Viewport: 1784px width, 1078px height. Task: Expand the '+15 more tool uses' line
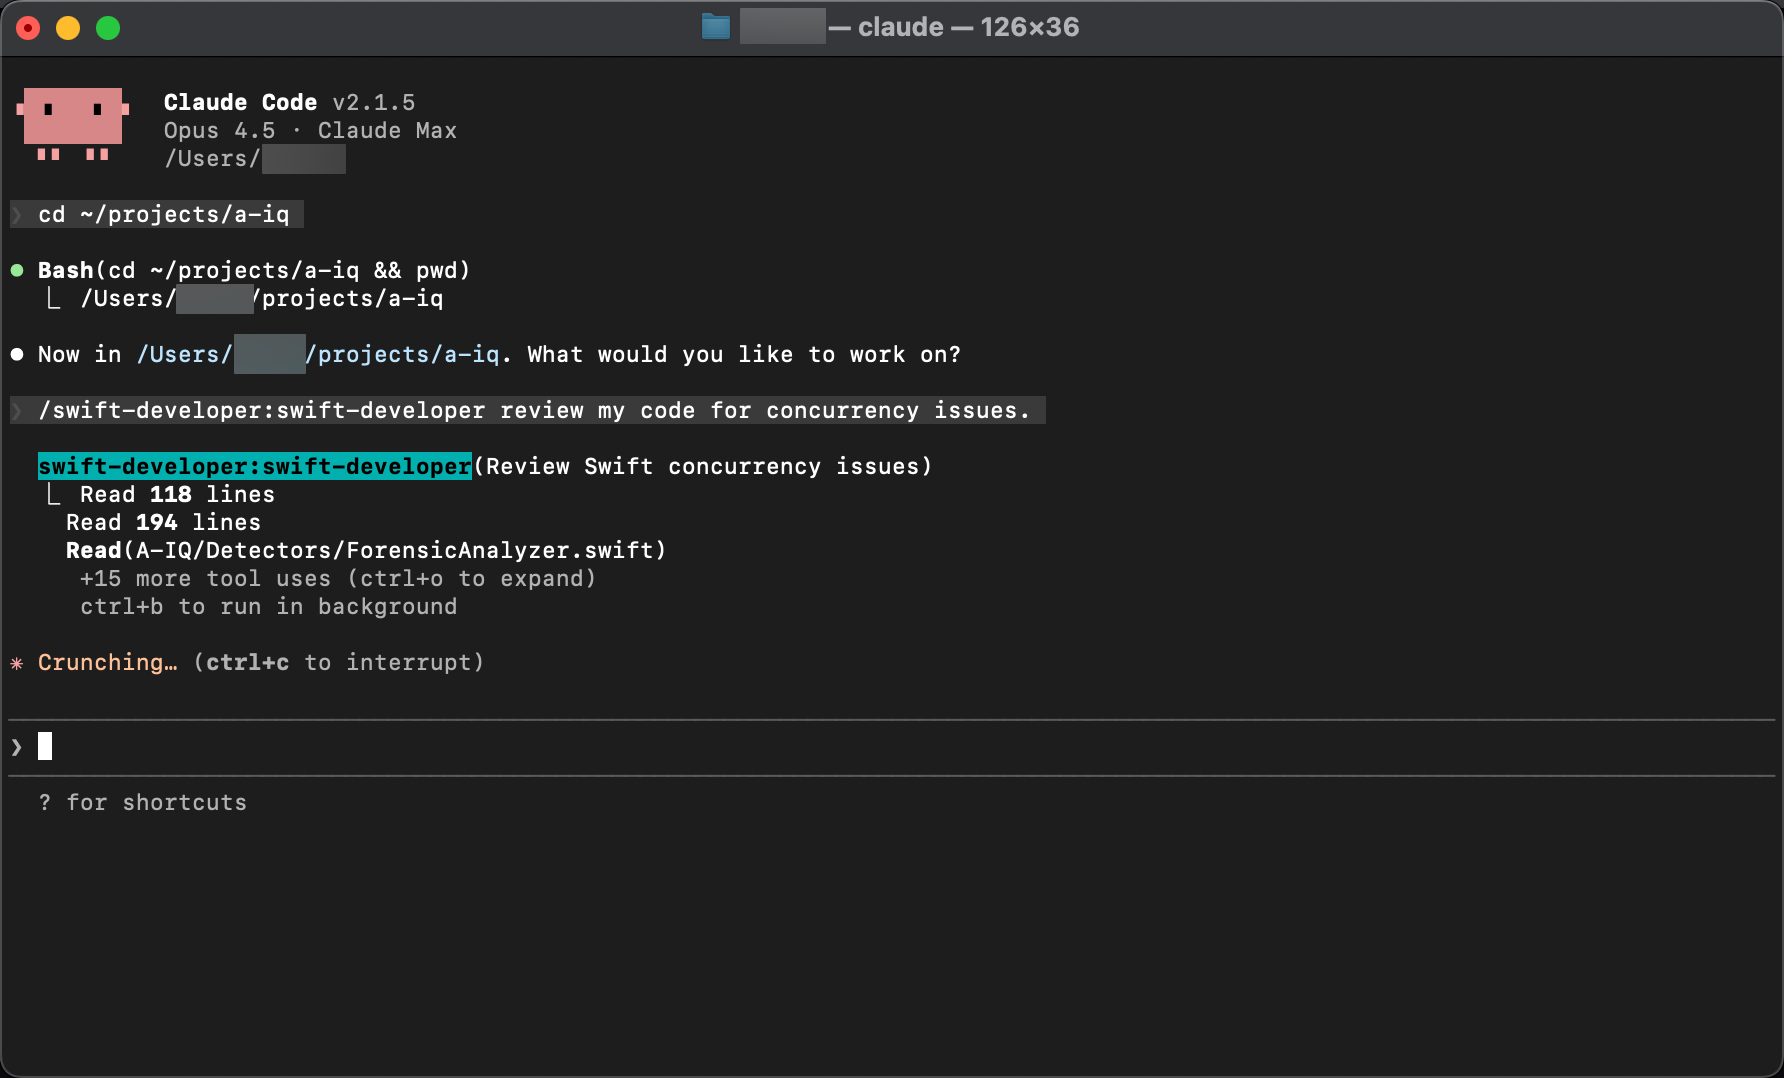coord(338,579)
